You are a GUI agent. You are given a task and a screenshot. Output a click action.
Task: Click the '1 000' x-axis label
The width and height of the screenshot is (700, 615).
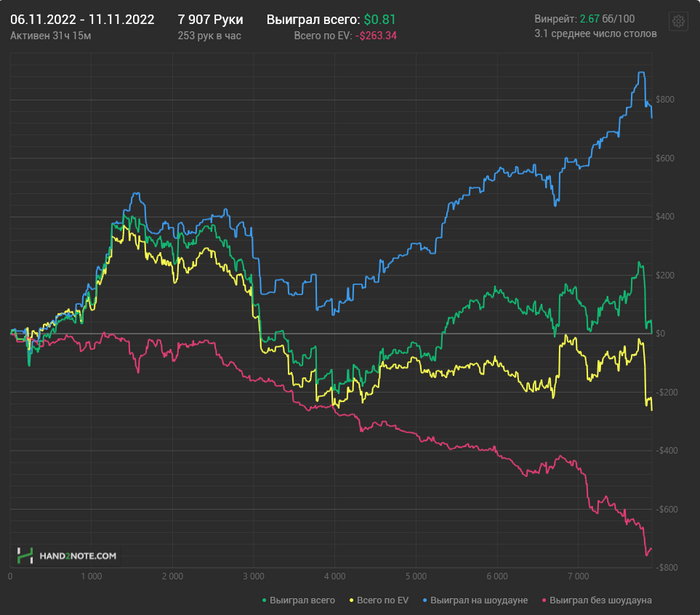pos(92,577)
